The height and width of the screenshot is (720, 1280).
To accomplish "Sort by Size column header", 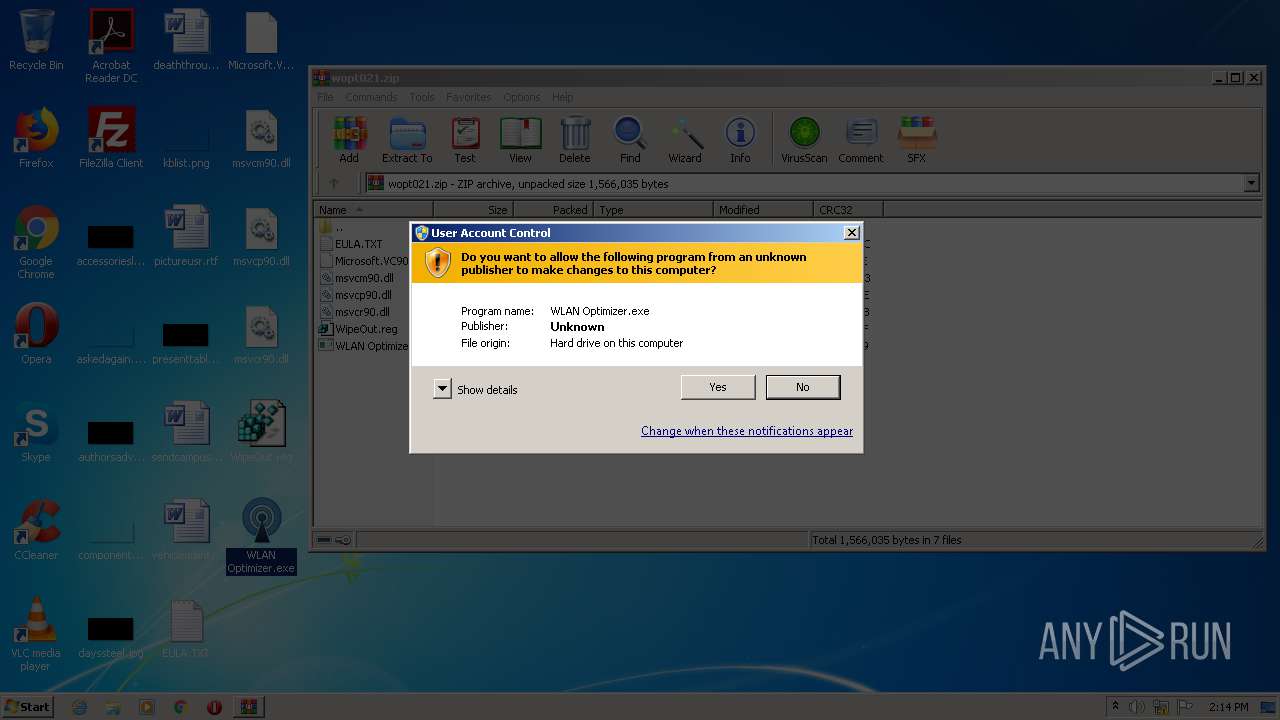I will (x=473, y=209).
